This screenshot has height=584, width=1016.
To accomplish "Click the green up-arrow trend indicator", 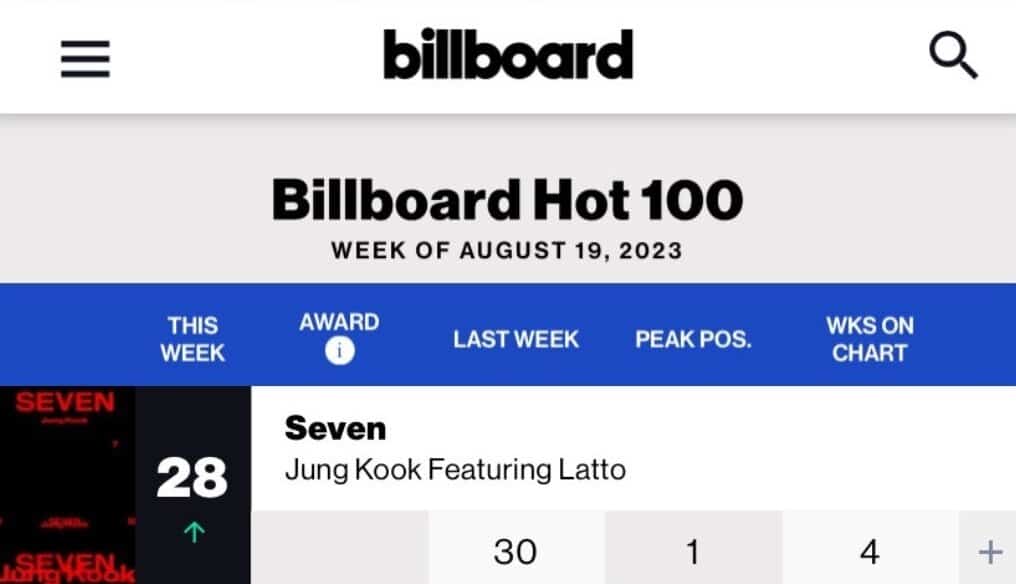I will coord(193,534).
